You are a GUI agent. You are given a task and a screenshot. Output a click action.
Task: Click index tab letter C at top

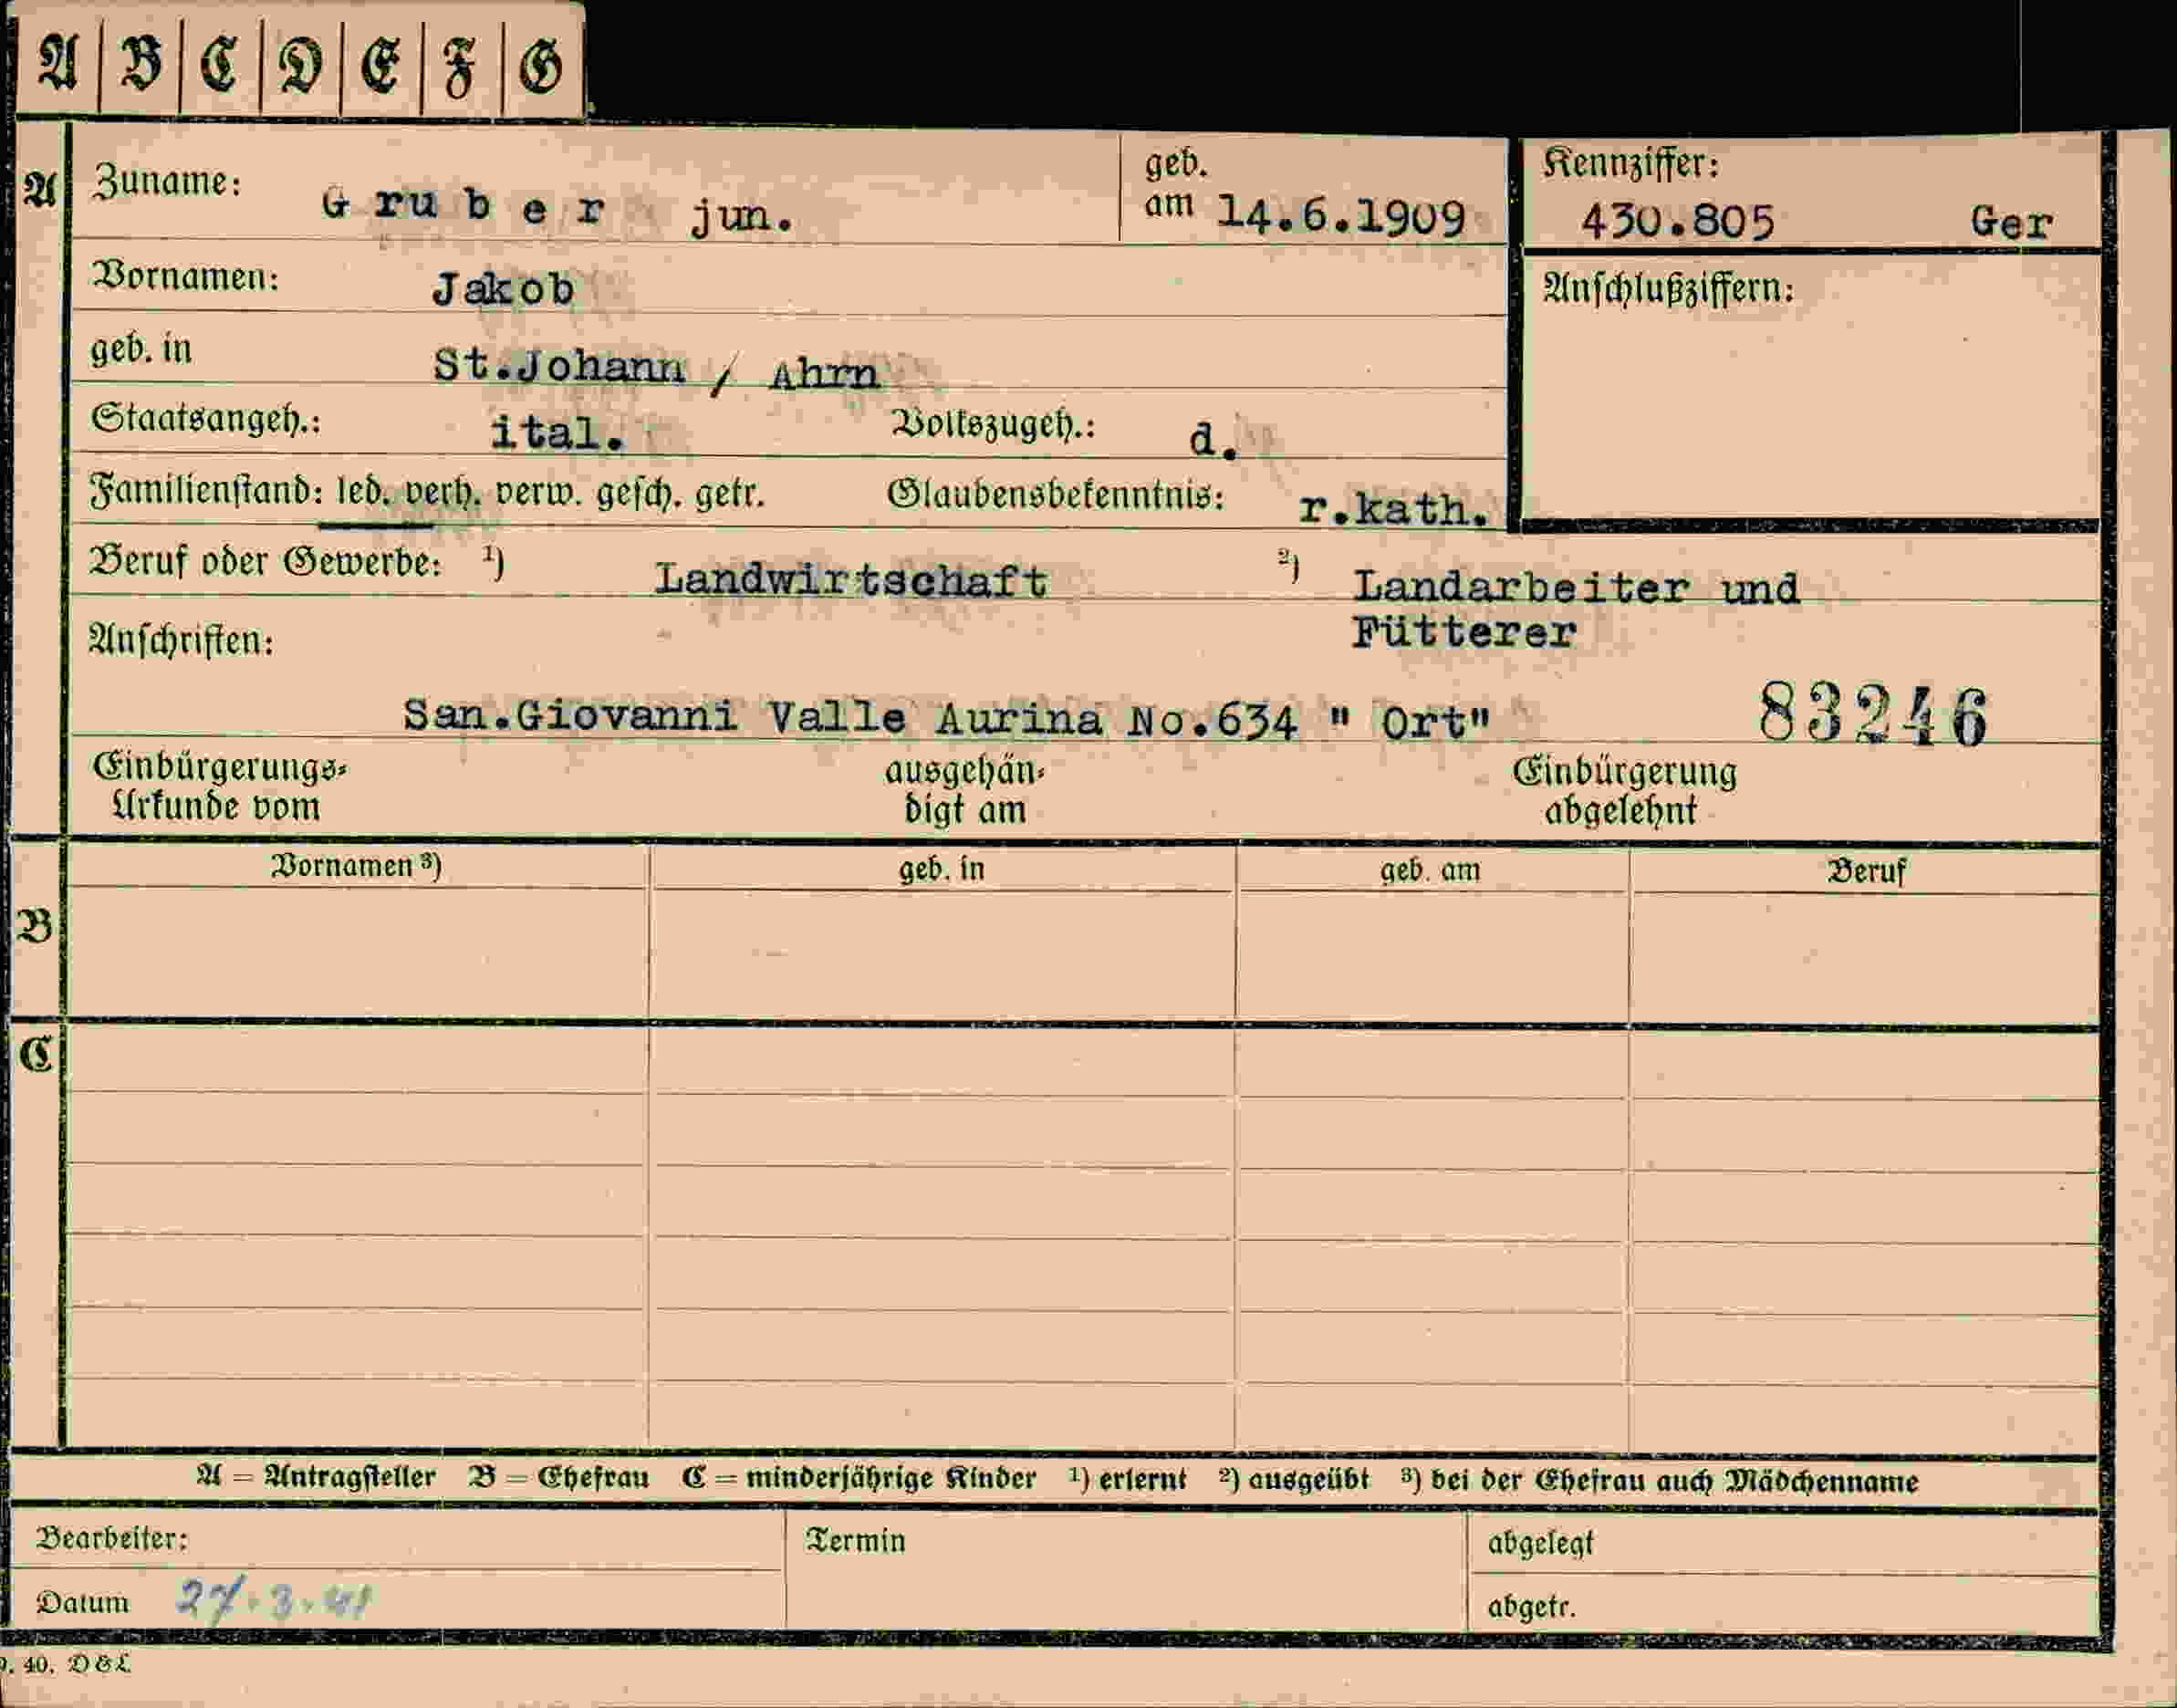tap(219, 66)
